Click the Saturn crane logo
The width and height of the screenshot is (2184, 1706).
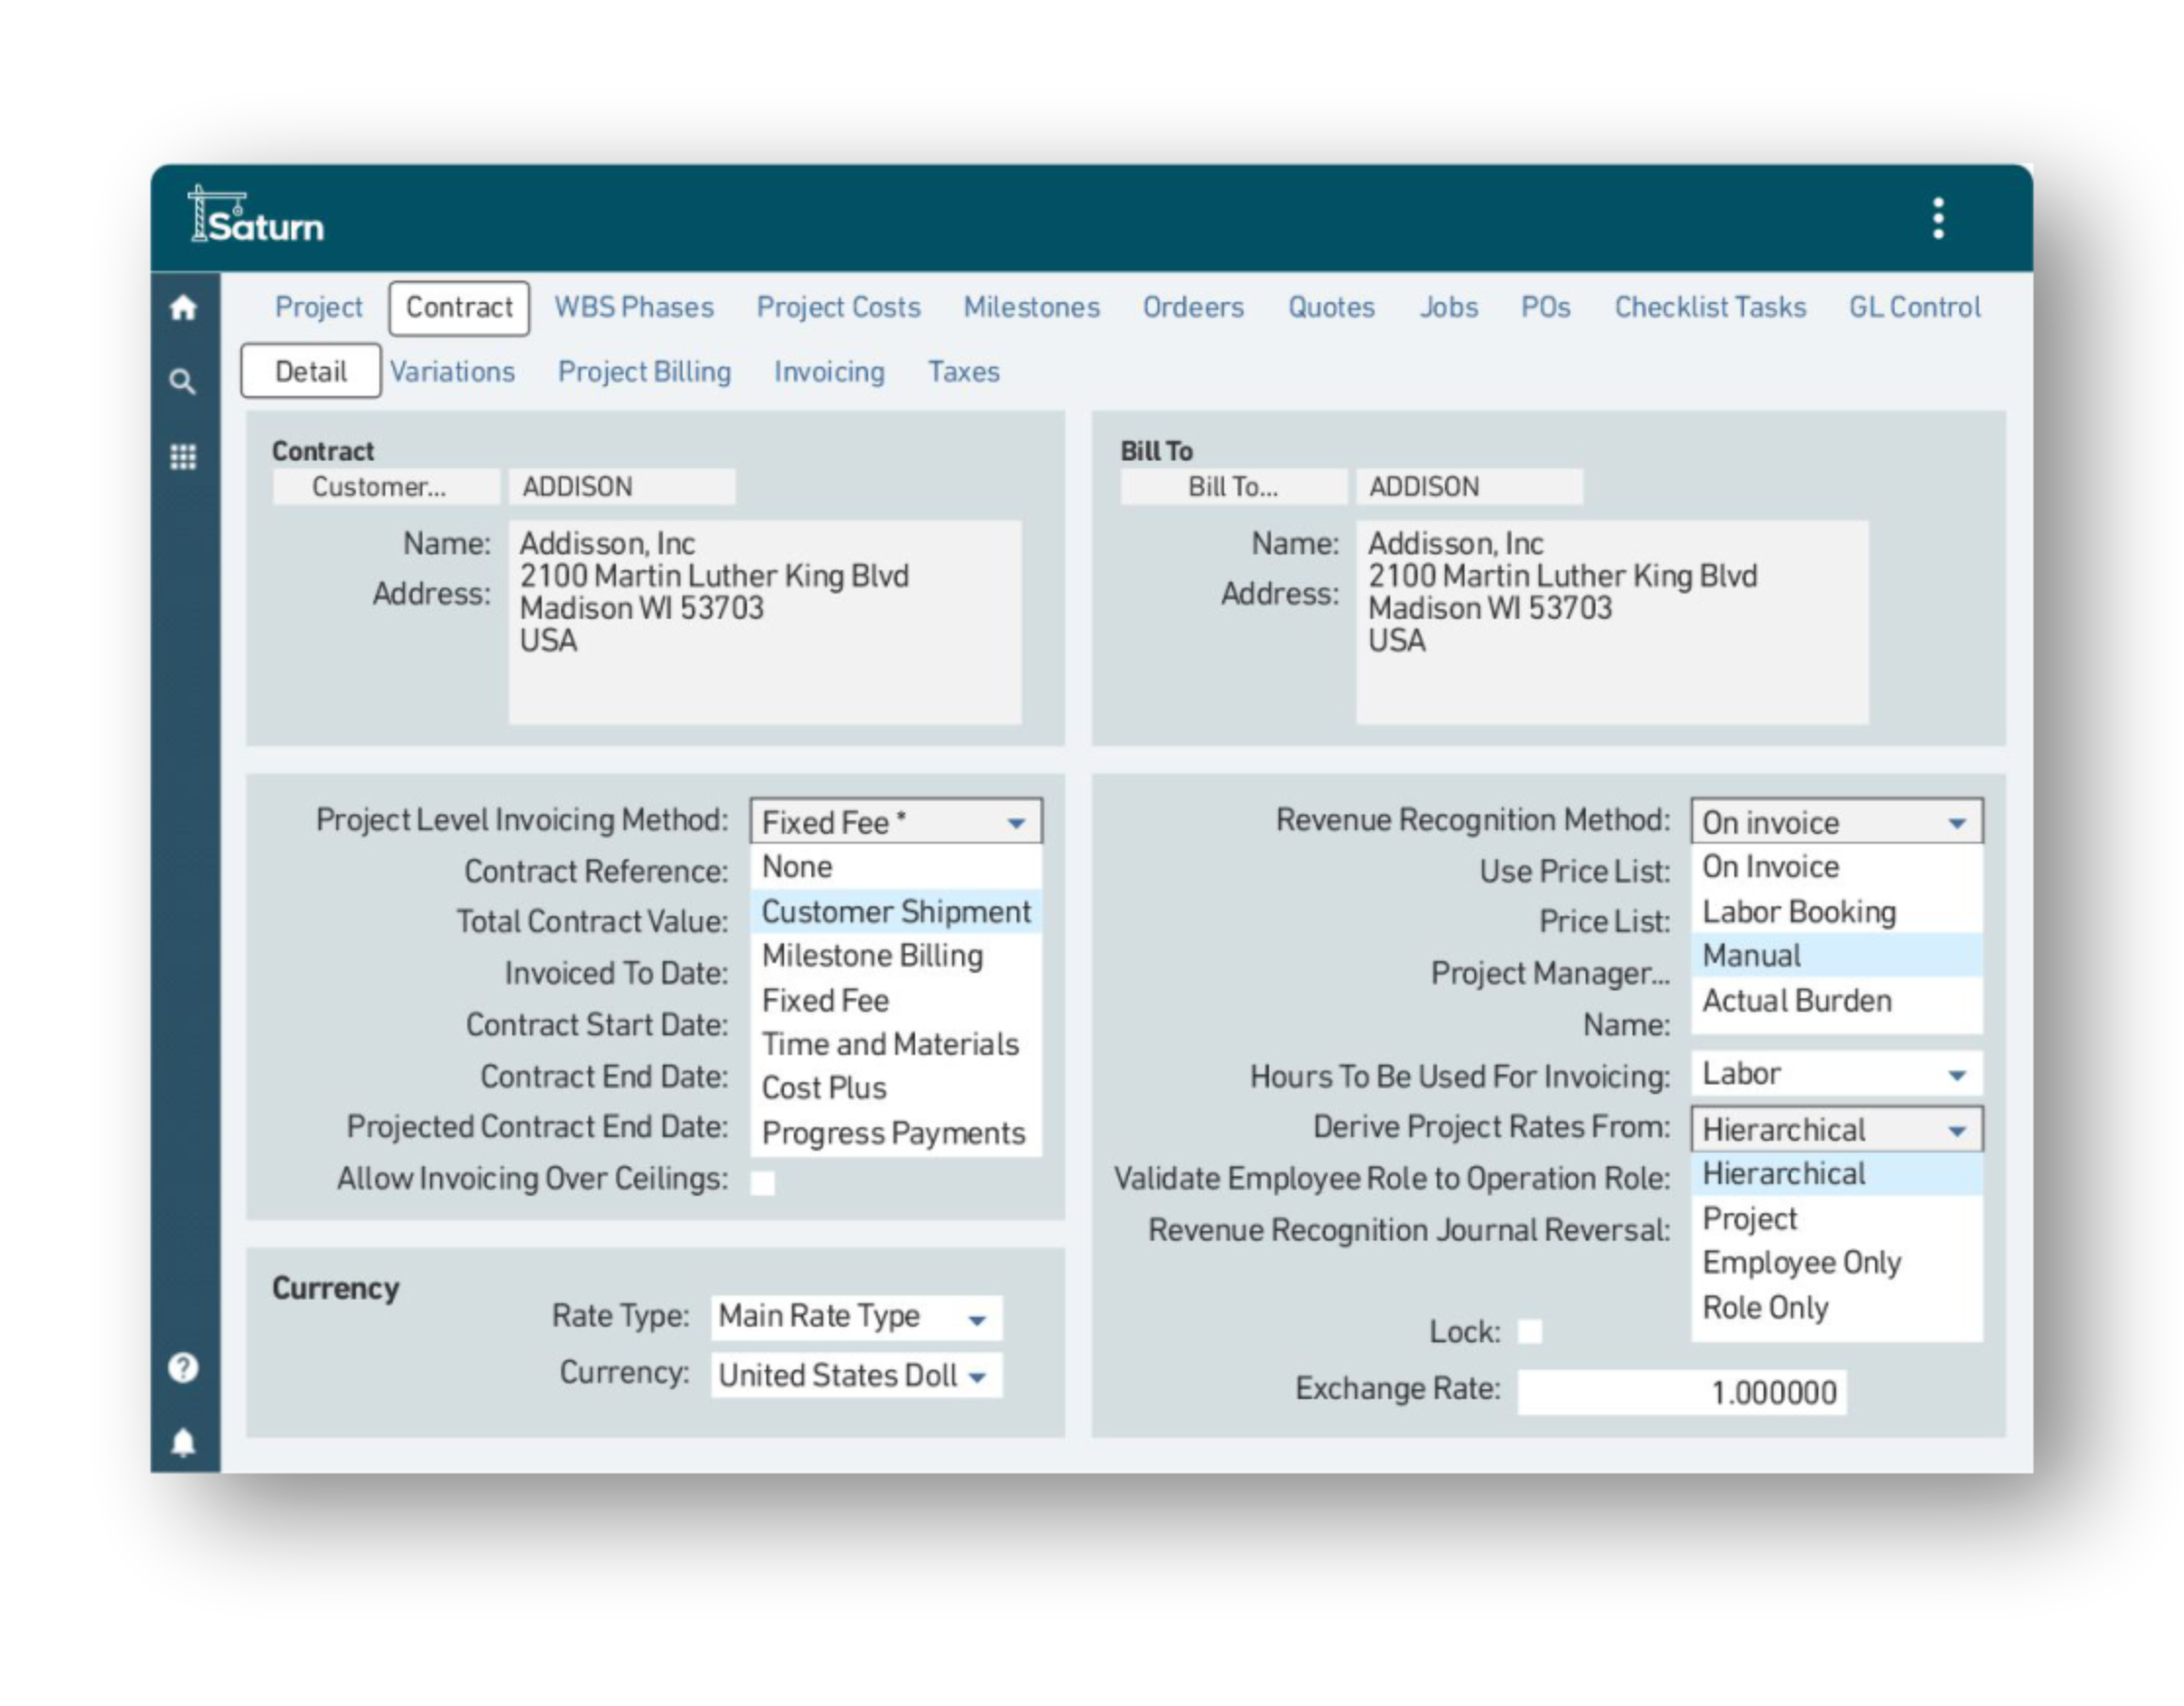click(x=257, y=216)
